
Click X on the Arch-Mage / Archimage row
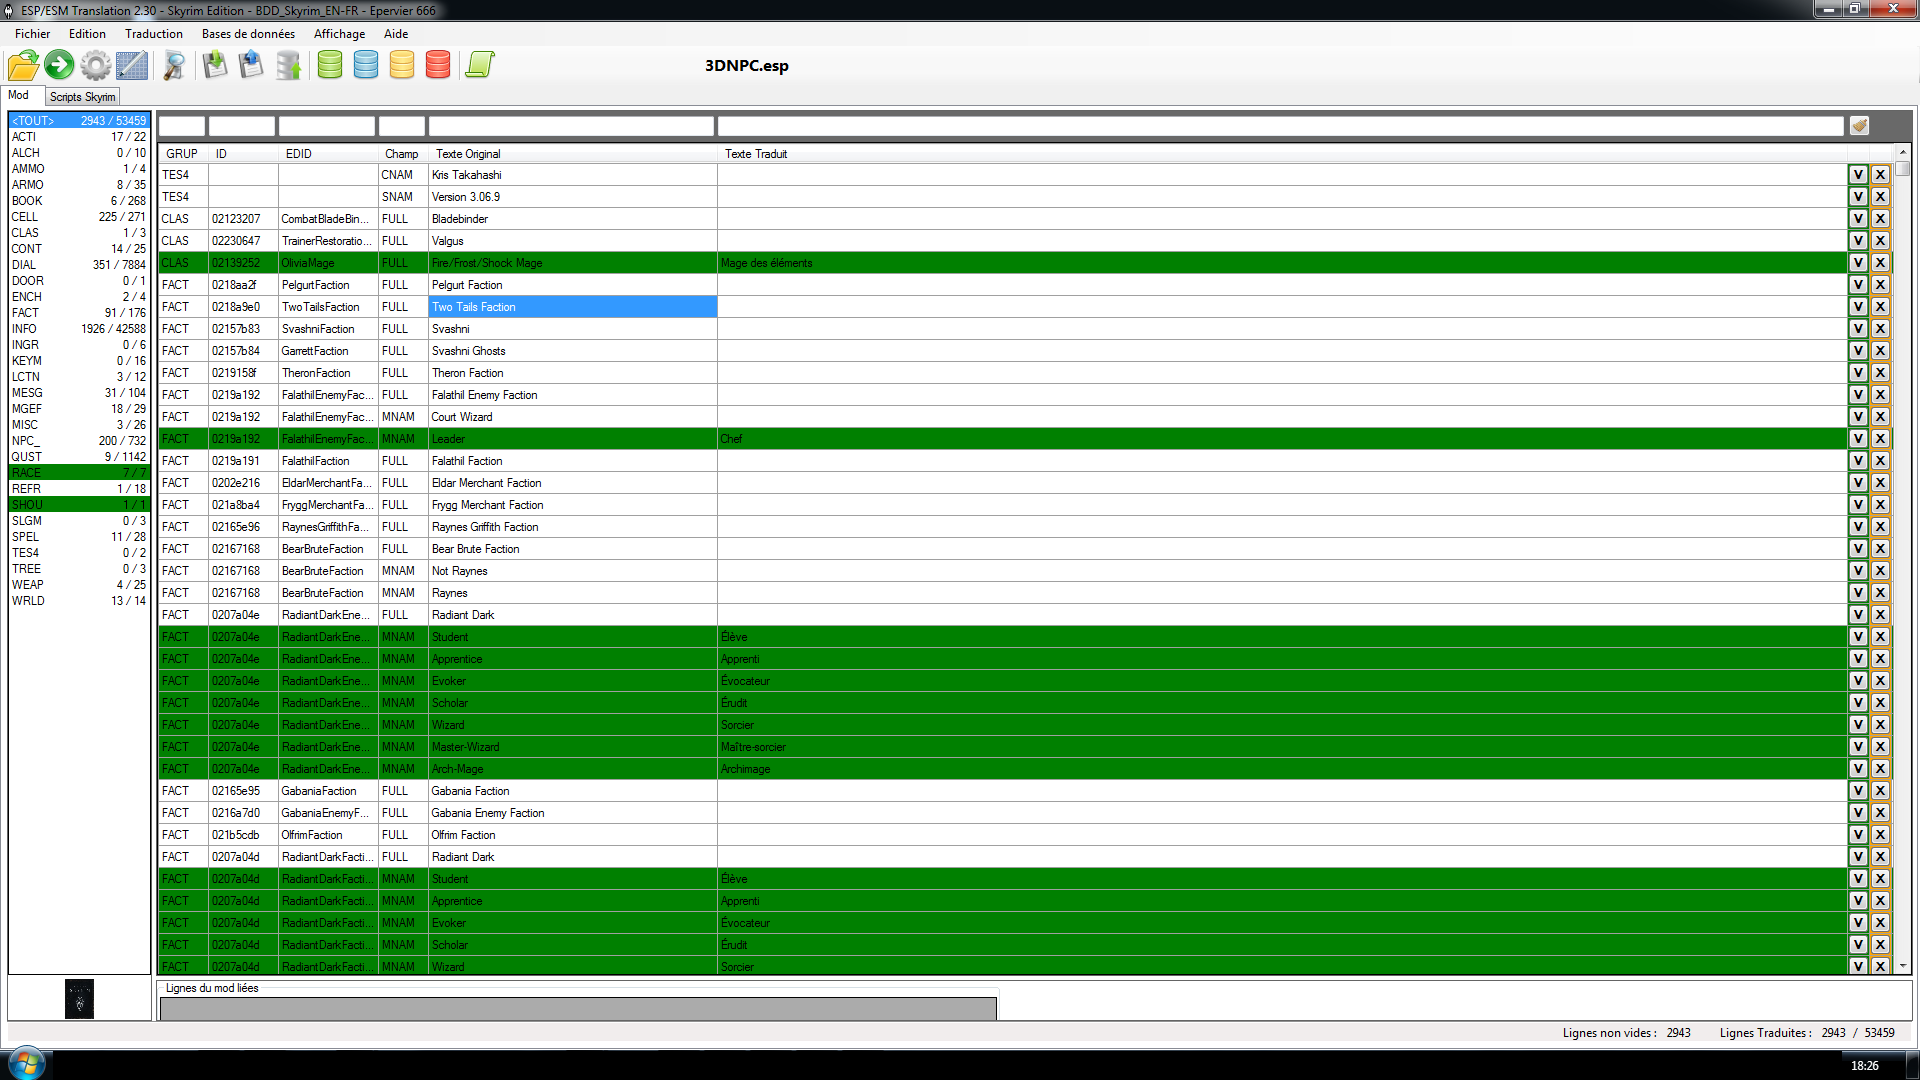(x=1880, y=769)
